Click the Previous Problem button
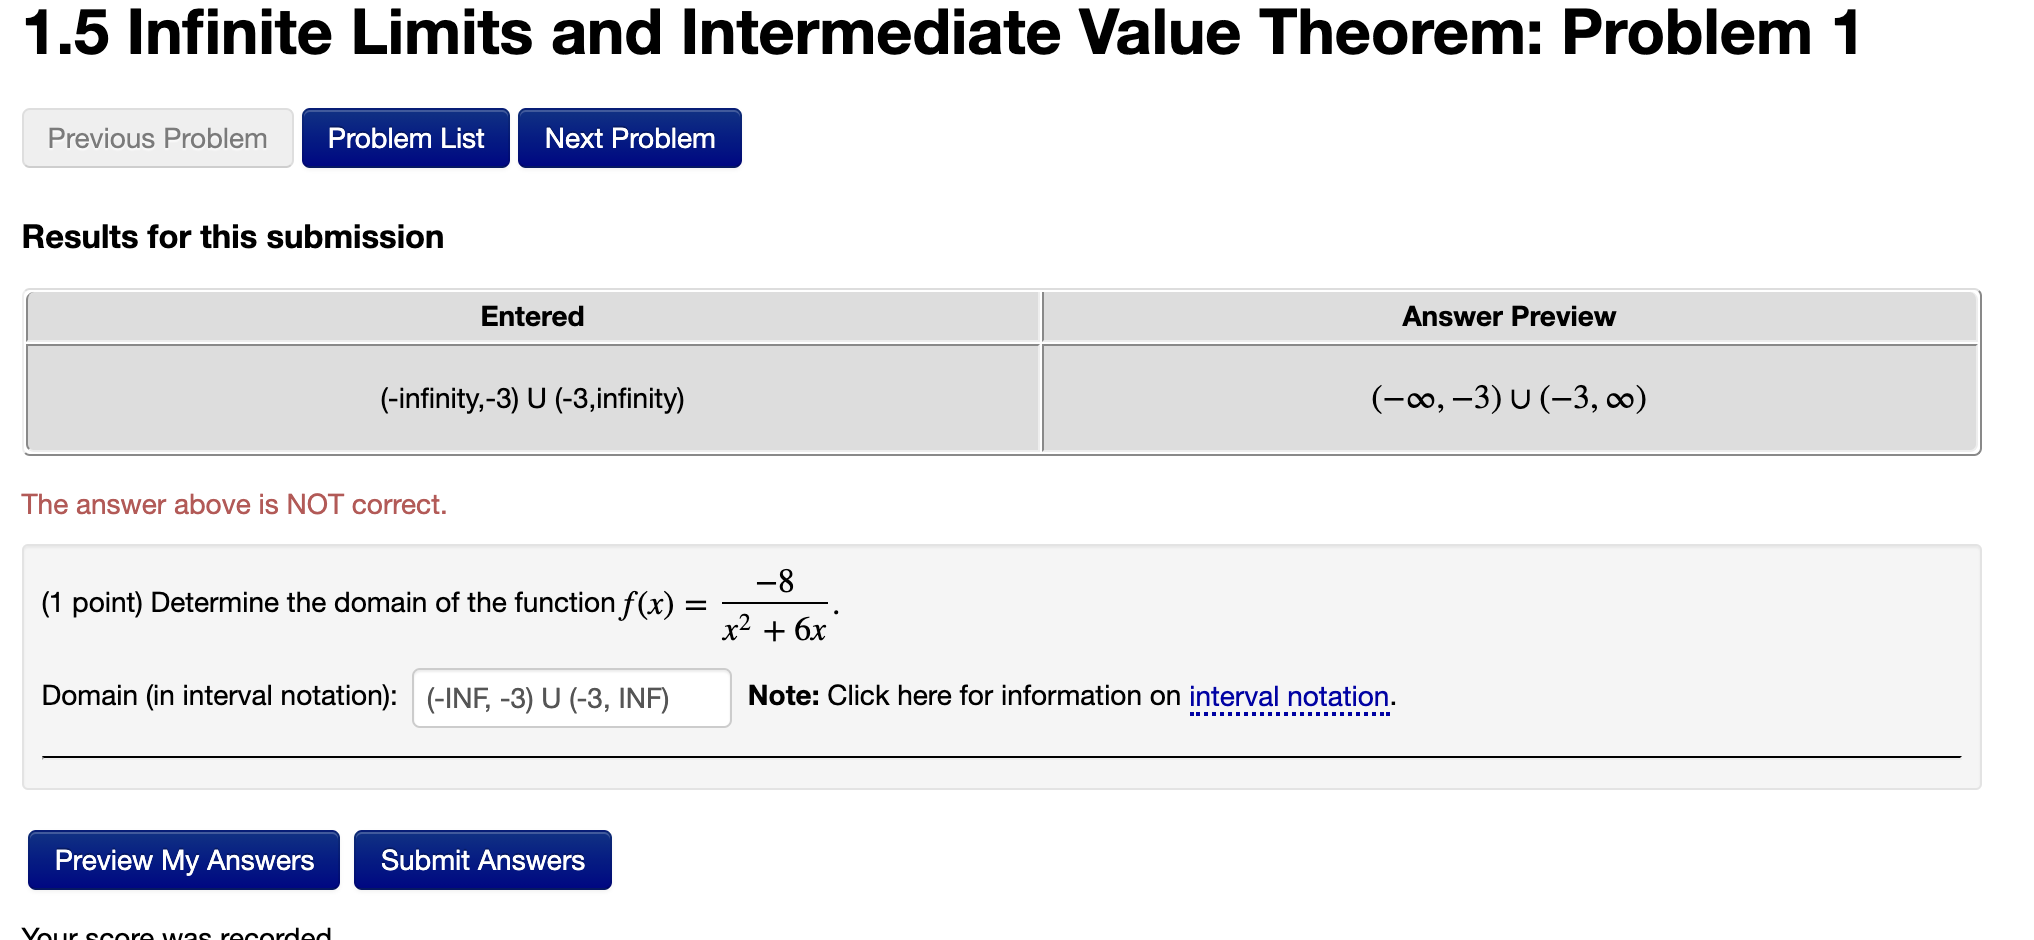The image size is (2034, 940). [x=156, y=137]
